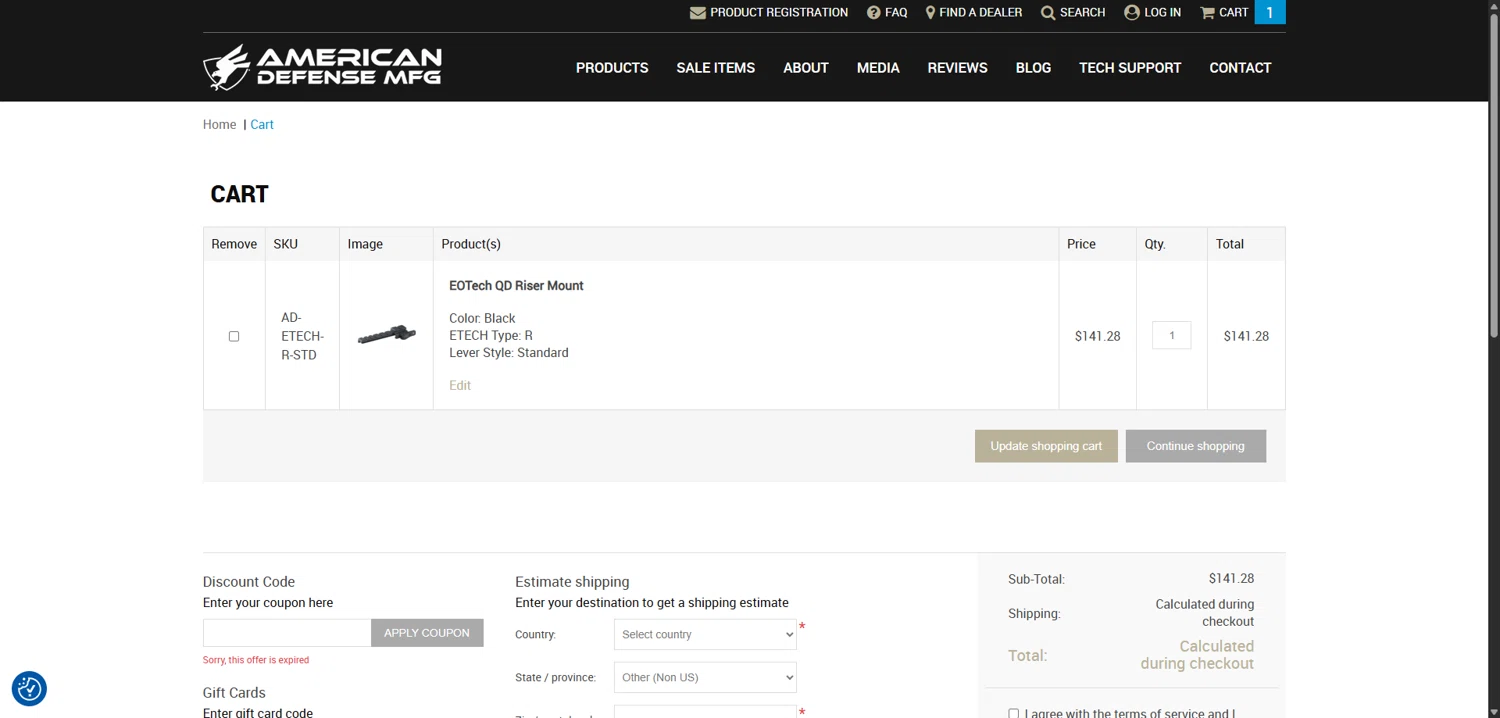Go to the Contact page

1240,68
